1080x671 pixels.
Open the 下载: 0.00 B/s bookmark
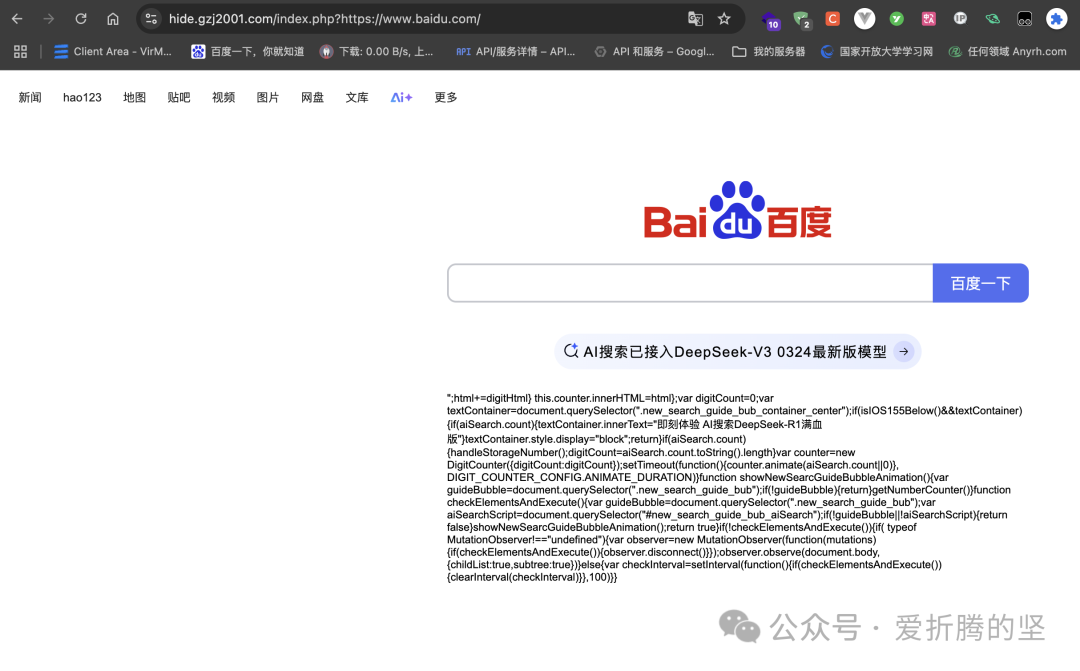click(377, 52)
